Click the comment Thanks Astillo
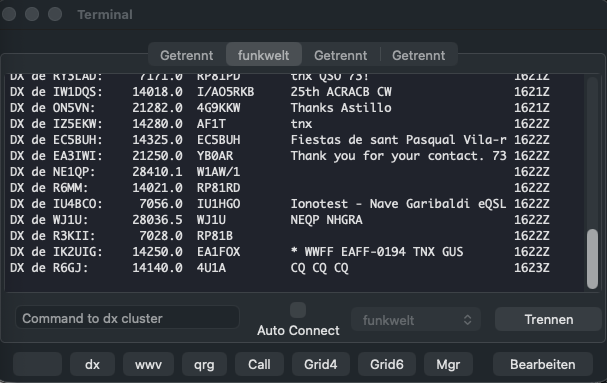Screen dimensions: 607x383 (341, 108)
